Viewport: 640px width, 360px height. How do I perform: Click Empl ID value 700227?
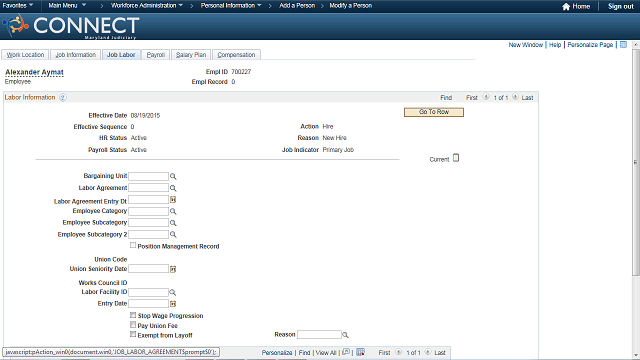coord(241,72)
